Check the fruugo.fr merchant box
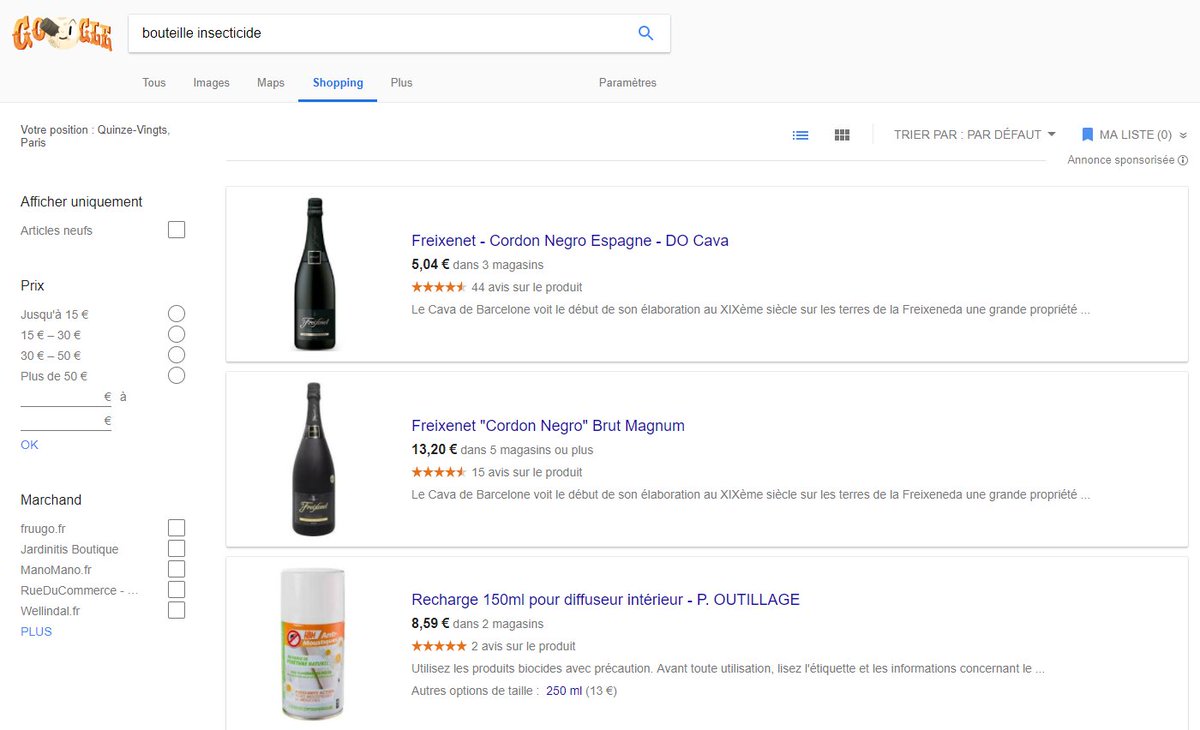This screenshot has height=730, width=1200. coord(177,528)
